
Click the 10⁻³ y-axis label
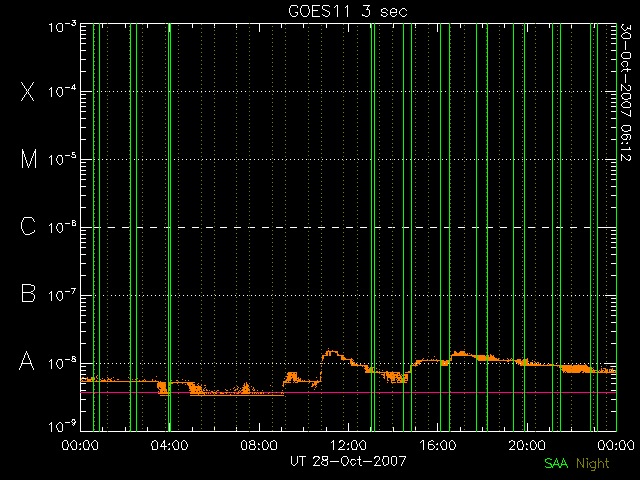(x=62, y=27)
